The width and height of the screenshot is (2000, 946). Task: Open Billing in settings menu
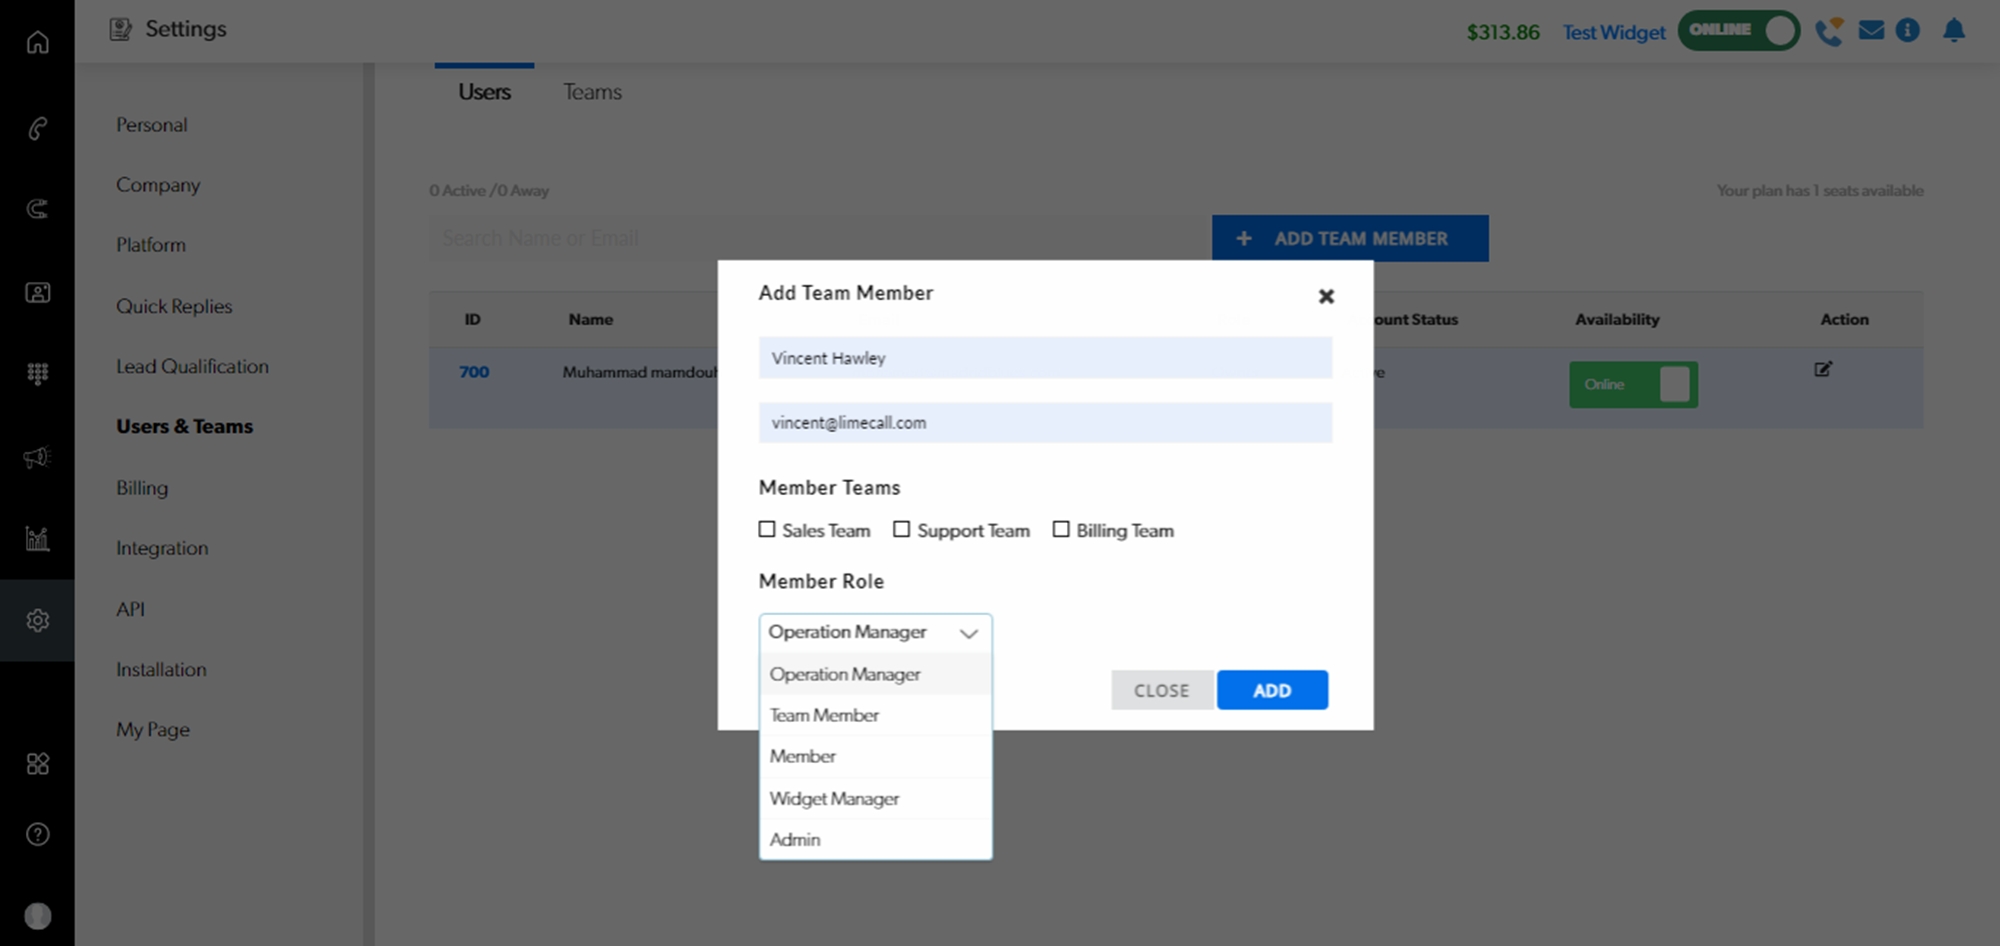point(142,488)
